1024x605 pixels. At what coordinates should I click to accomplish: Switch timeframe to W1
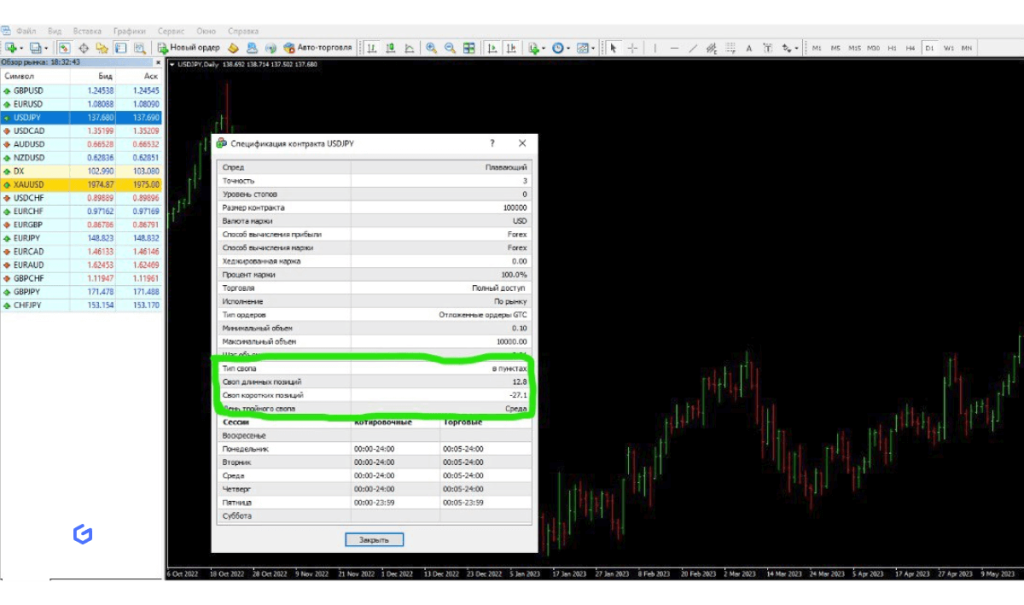pyautogui.click(x=948, y=48)
